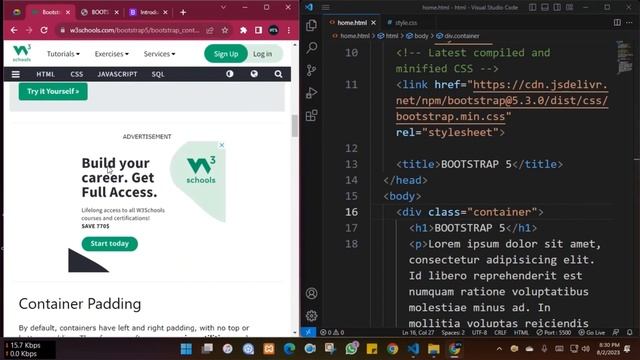Screen dimensions: 640x360
Task: Open editor More Actions ellipsis
Action: click(x=629, y=22)
